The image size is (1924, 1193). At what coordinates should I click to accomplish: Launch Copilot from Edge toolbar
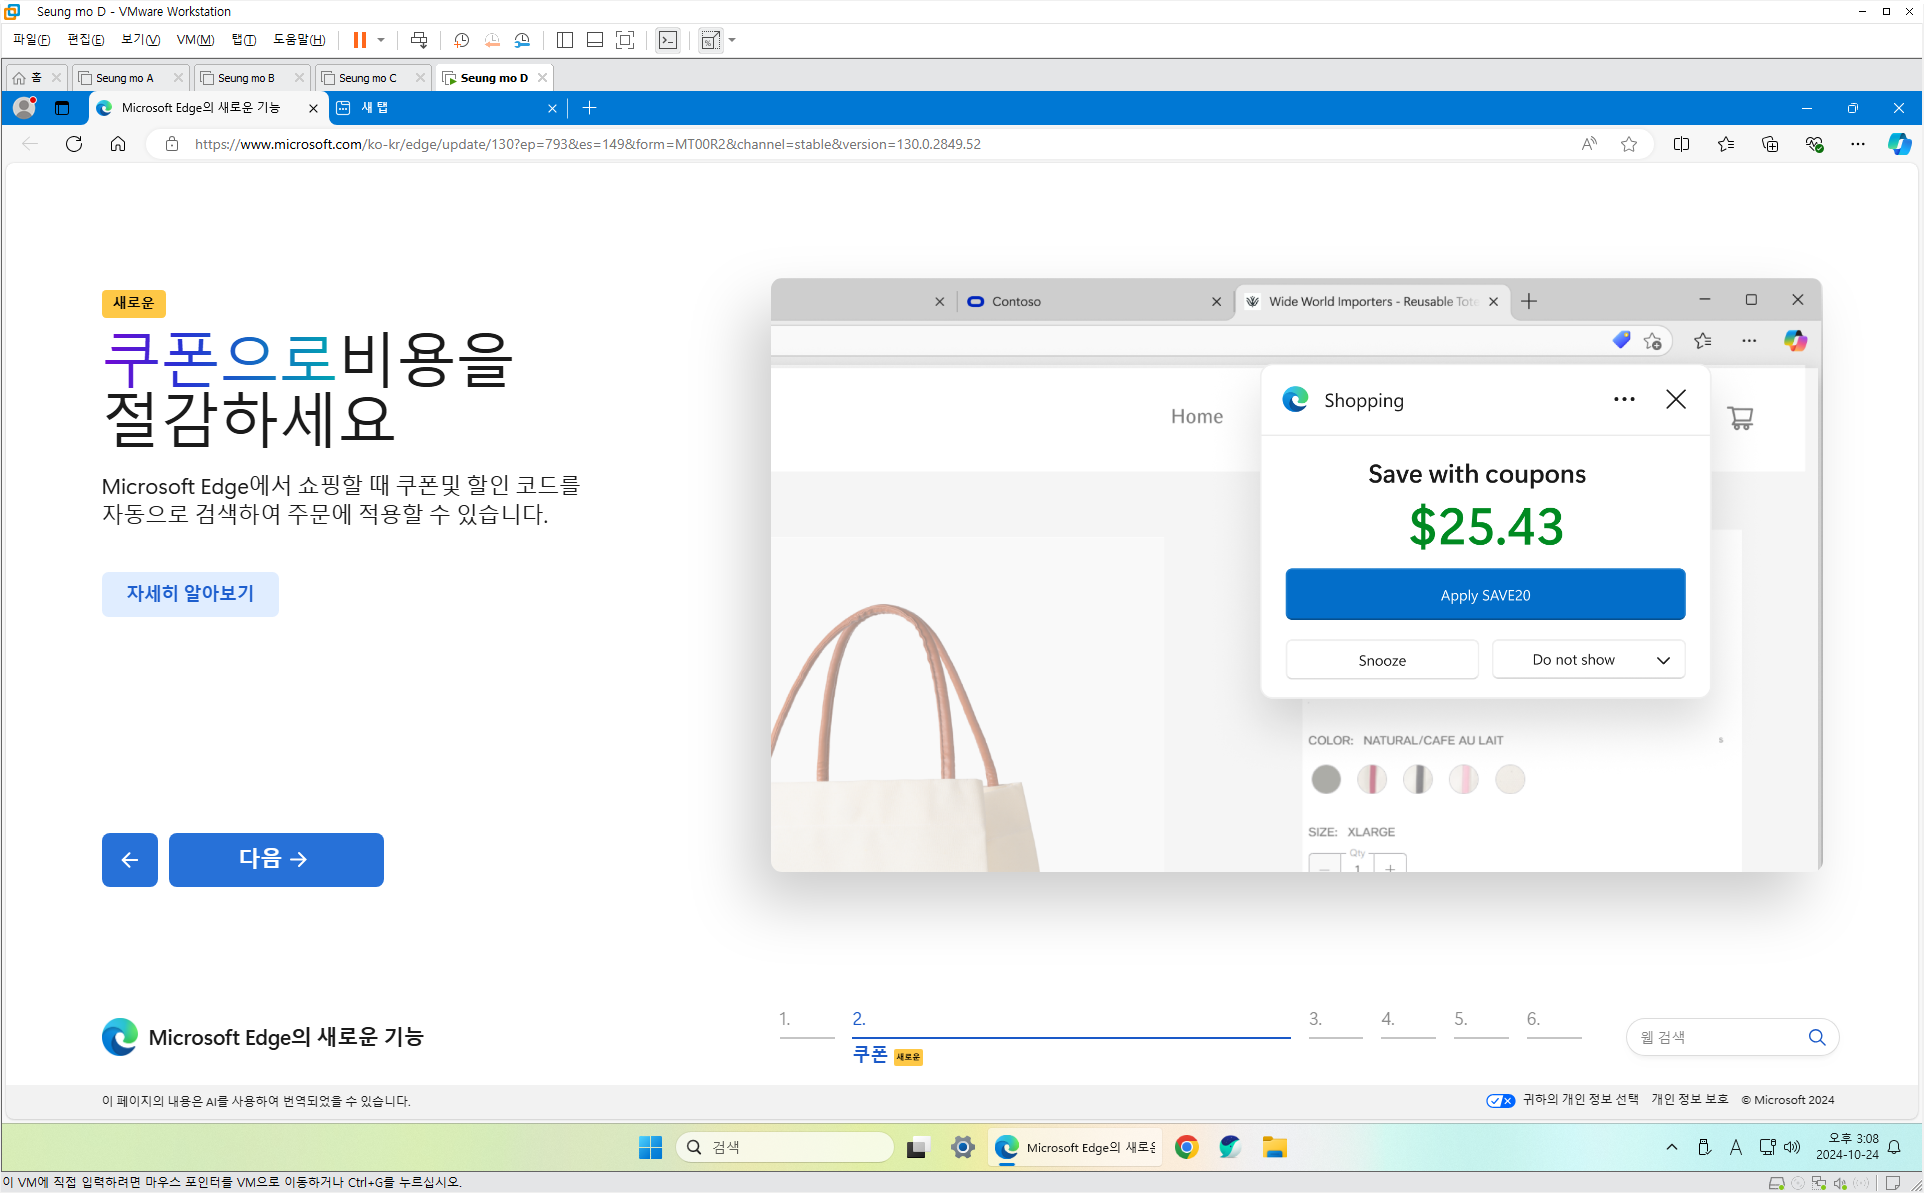click(x=1899, y=144)
